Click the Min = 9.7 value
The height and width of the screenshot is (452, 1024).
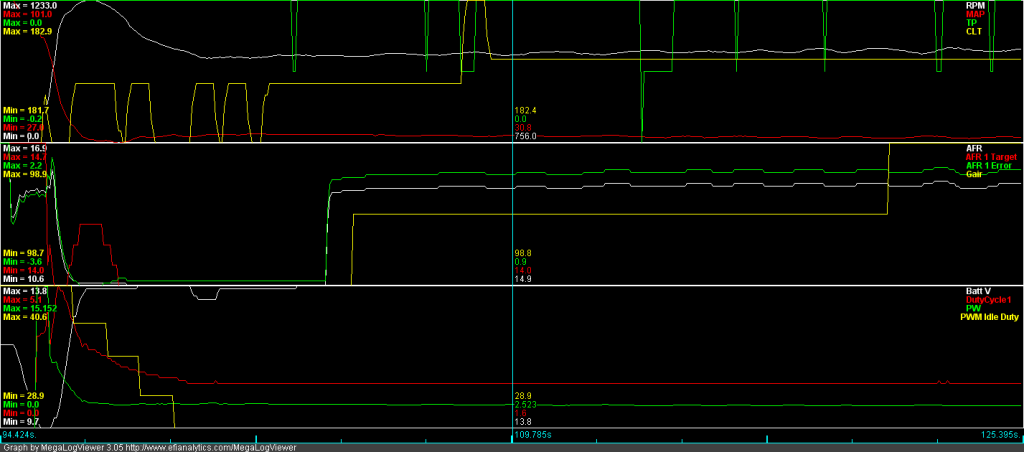tap(20, 422)
